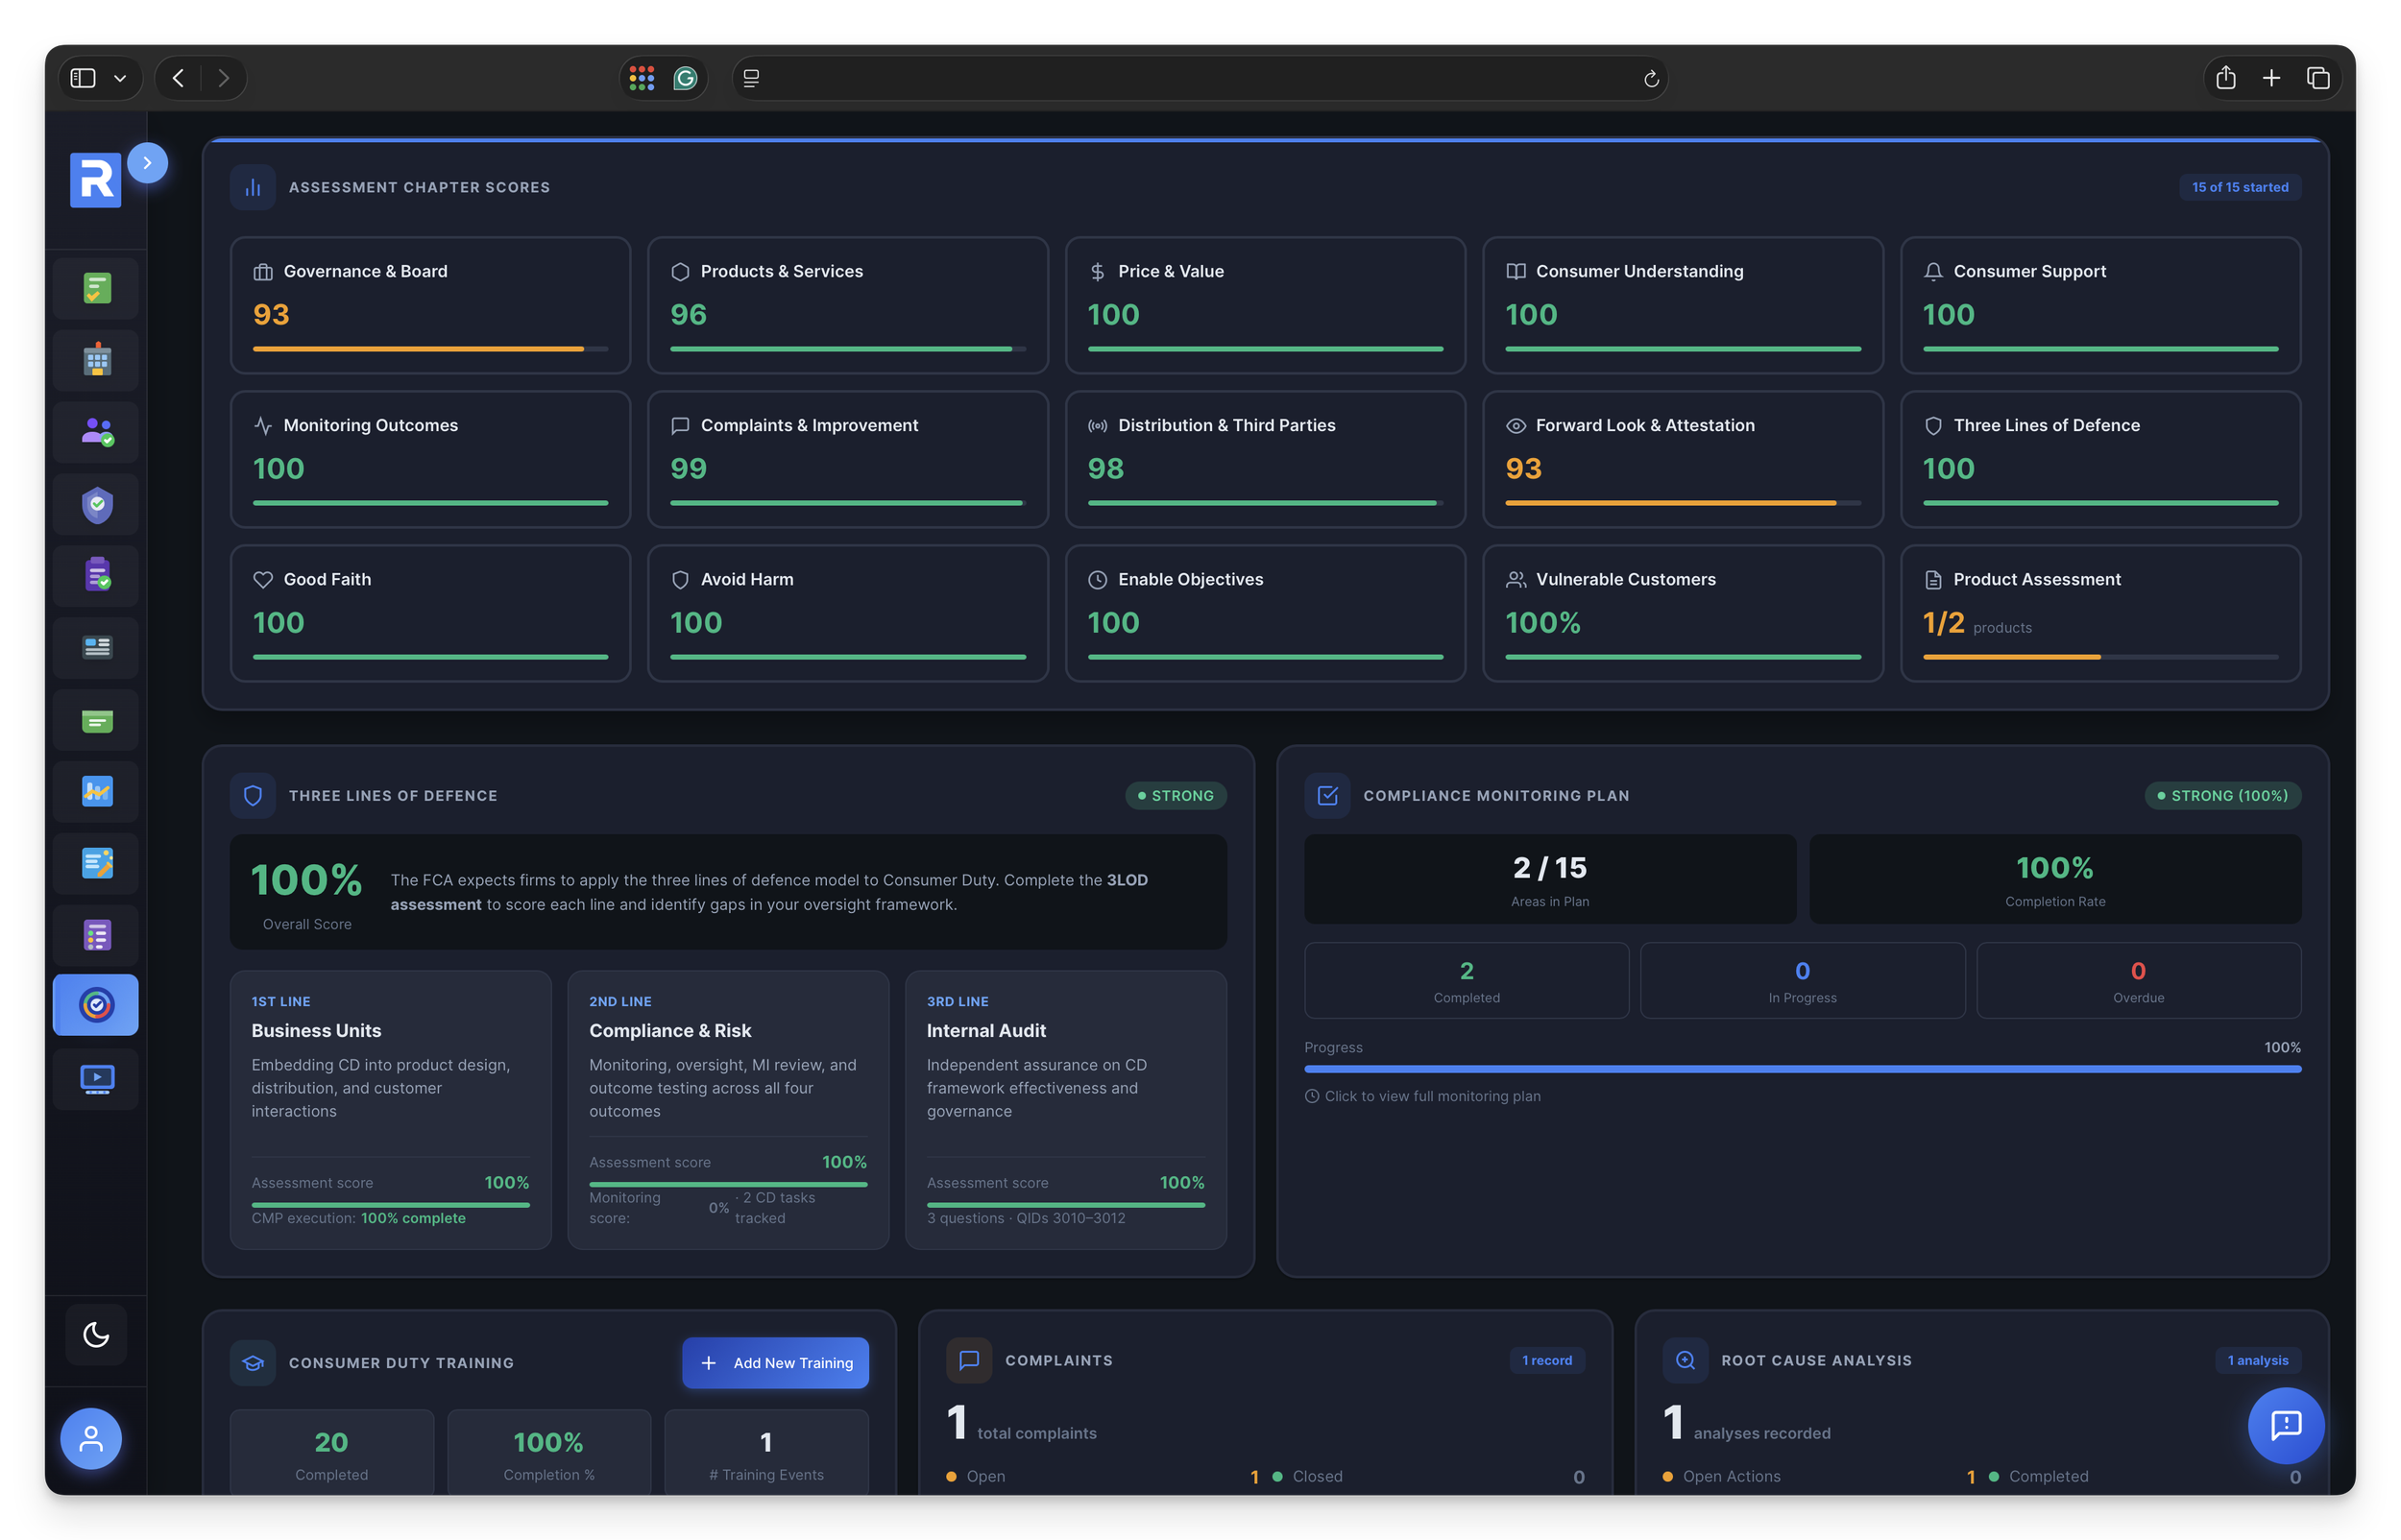The height and width of the screenshot is (1540, 2401).
Task: Open the browser tab overview button
Action: coord(2318,78)
